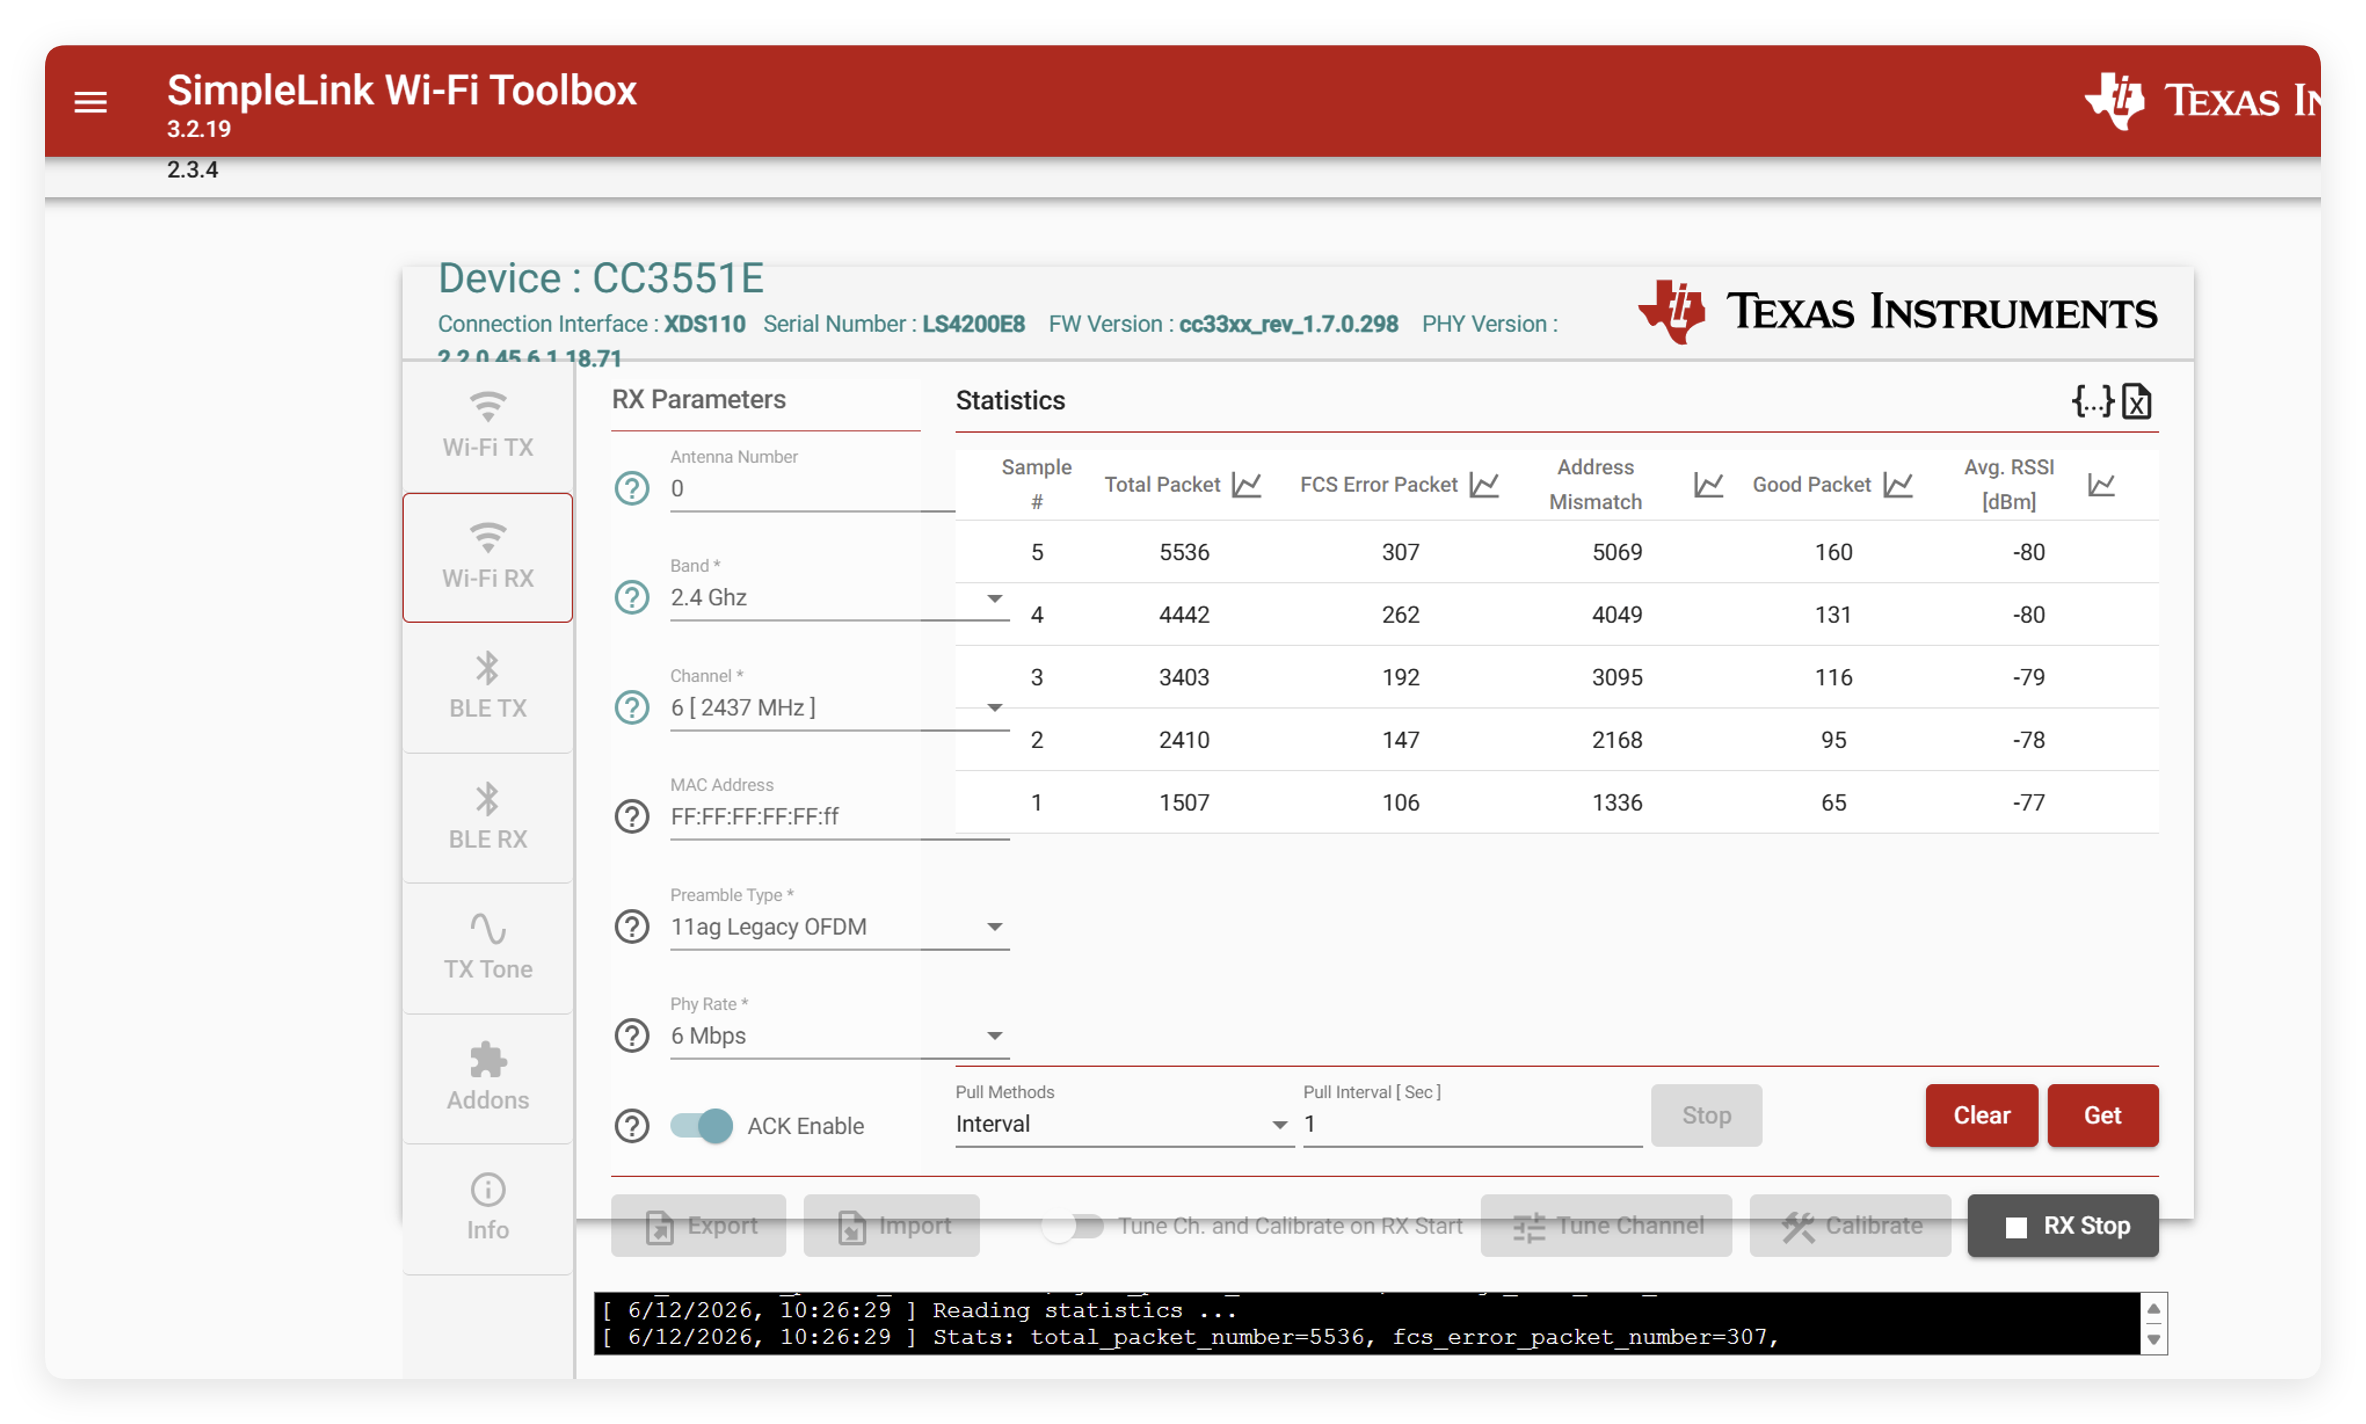Viewport: 2366px width, 1424px height.
Task: Expand the Band dropdown
Action: point(994,598)
